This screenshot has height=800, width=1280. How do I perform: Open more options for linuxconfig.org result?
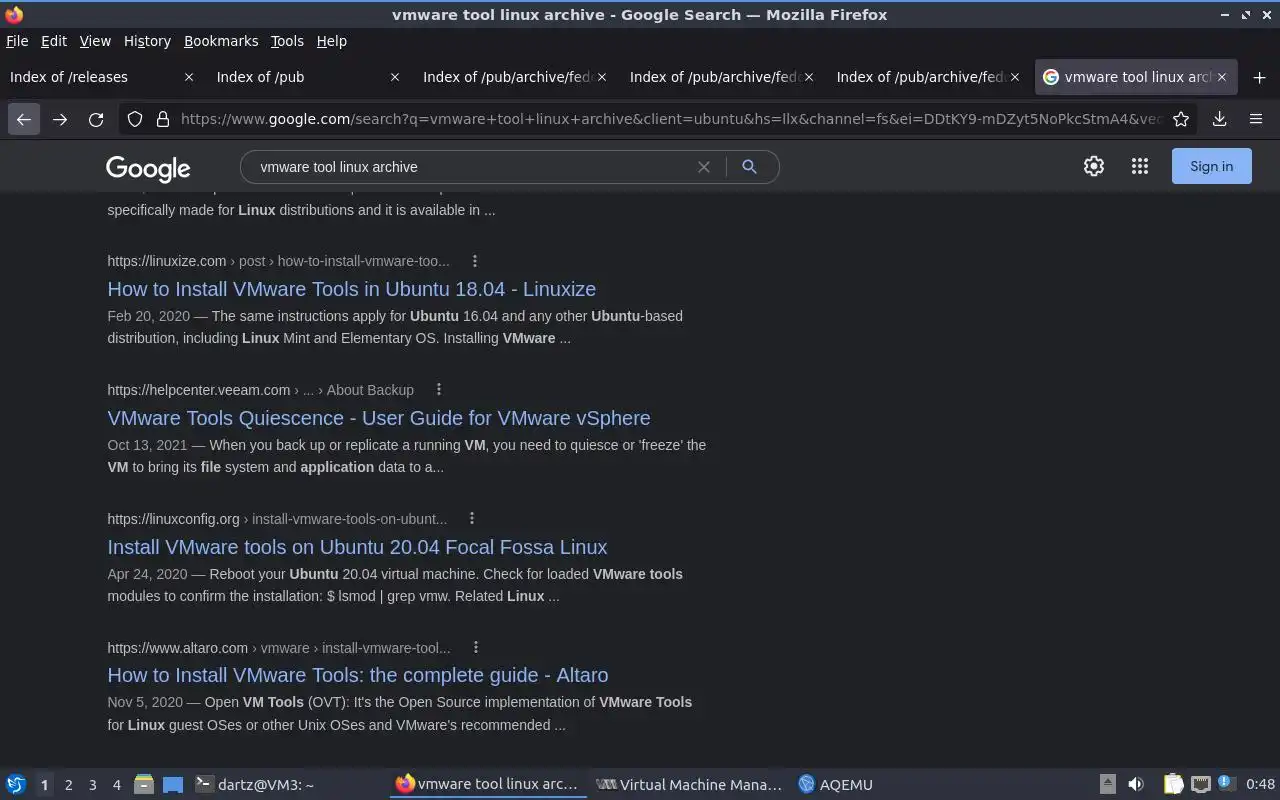(472, 518)
